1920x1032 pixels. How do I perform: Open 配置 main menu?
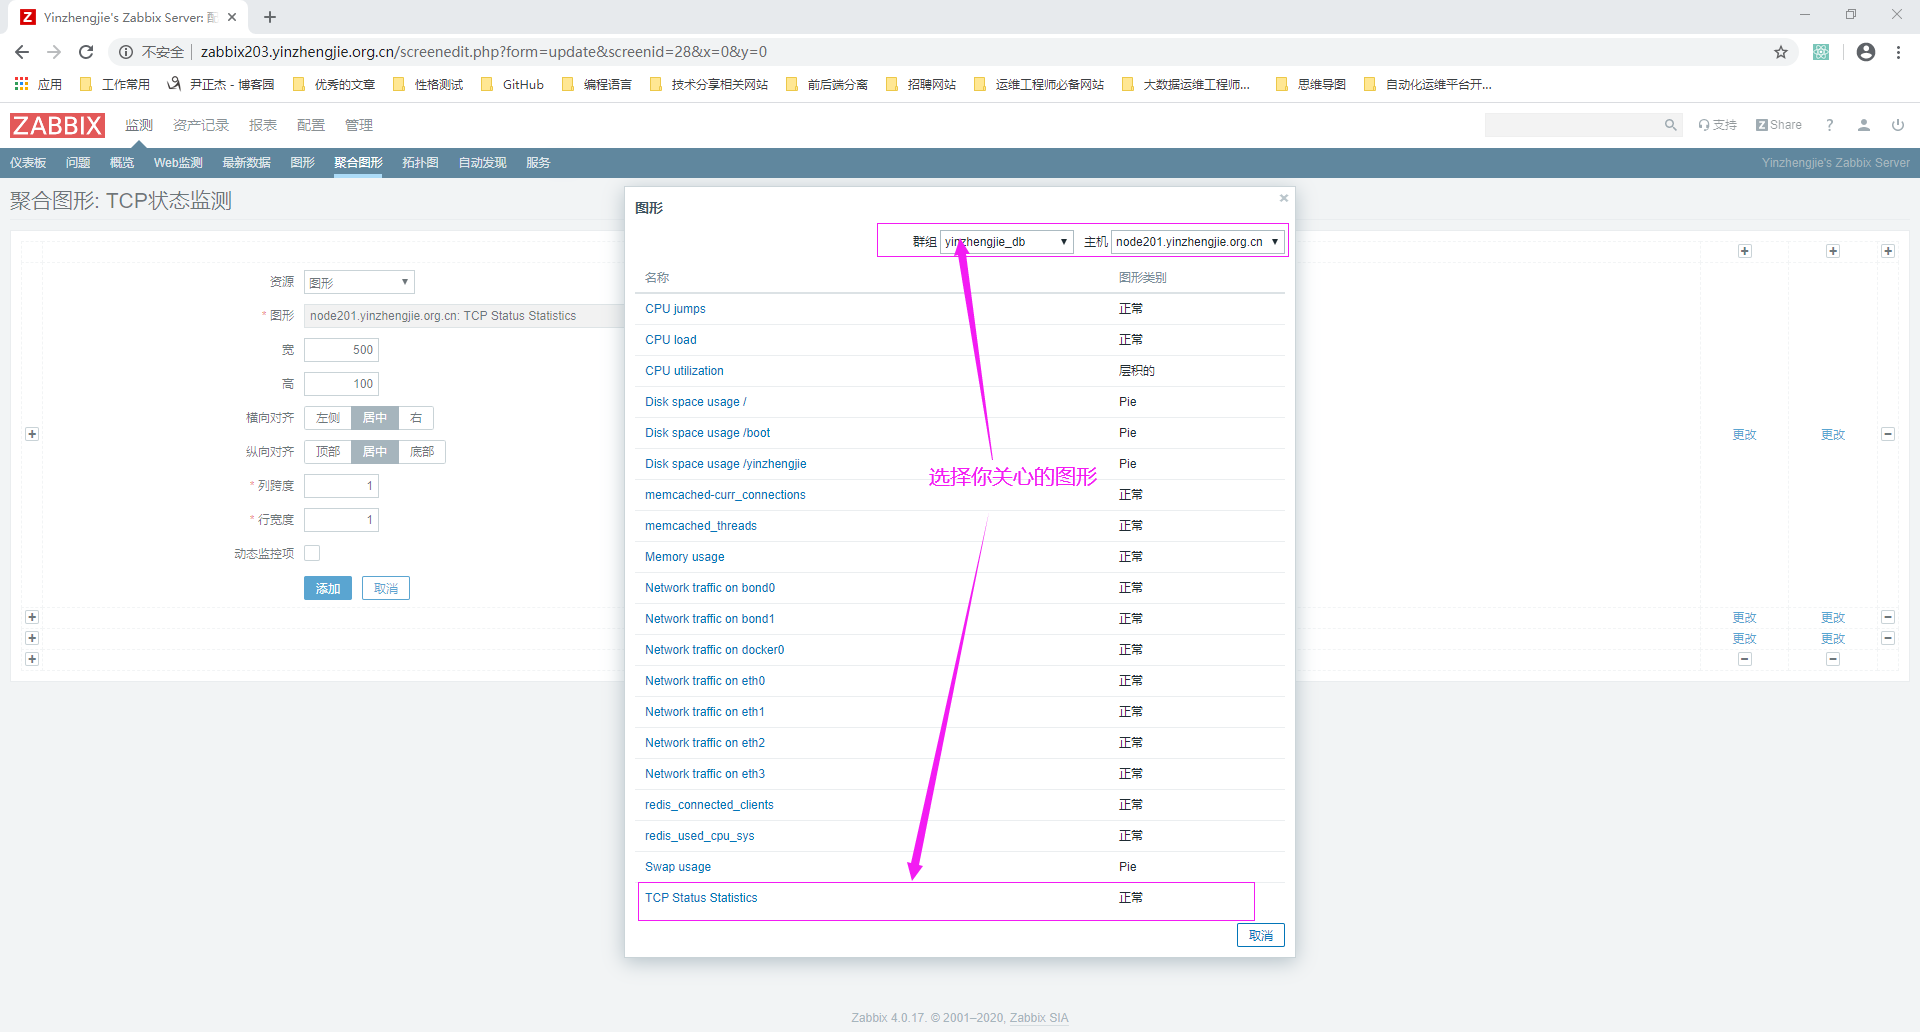[x=311, y=125]
